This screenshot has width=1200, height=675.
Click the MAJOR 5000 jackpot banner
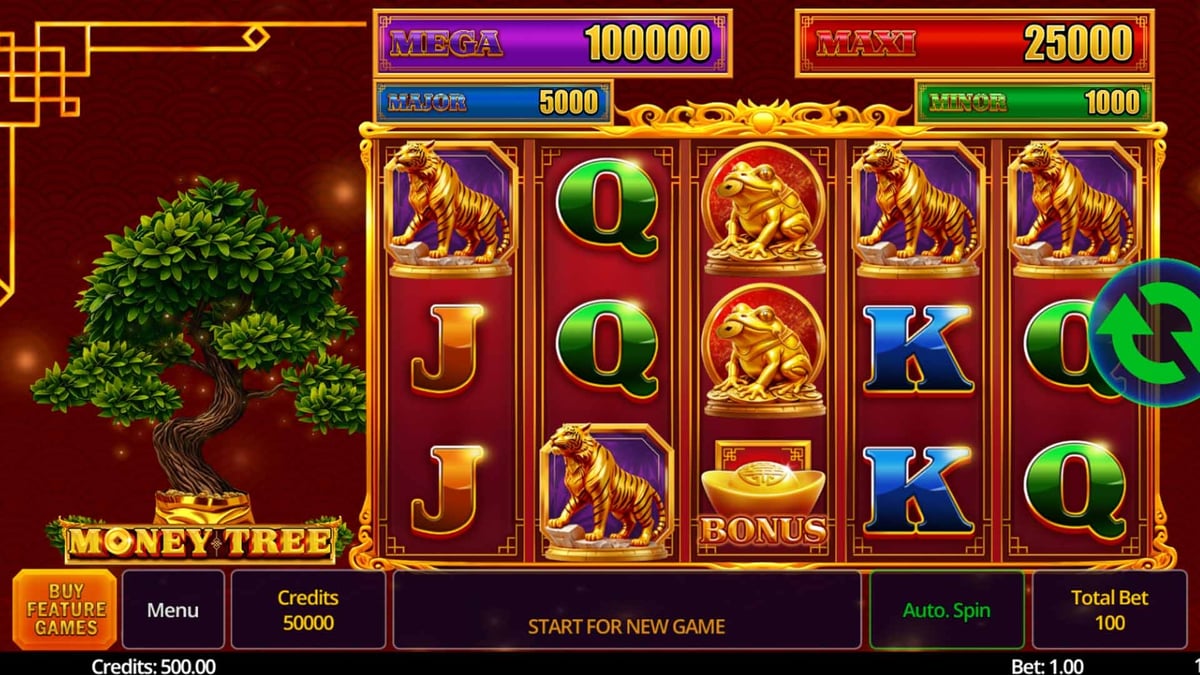point(493,102)
